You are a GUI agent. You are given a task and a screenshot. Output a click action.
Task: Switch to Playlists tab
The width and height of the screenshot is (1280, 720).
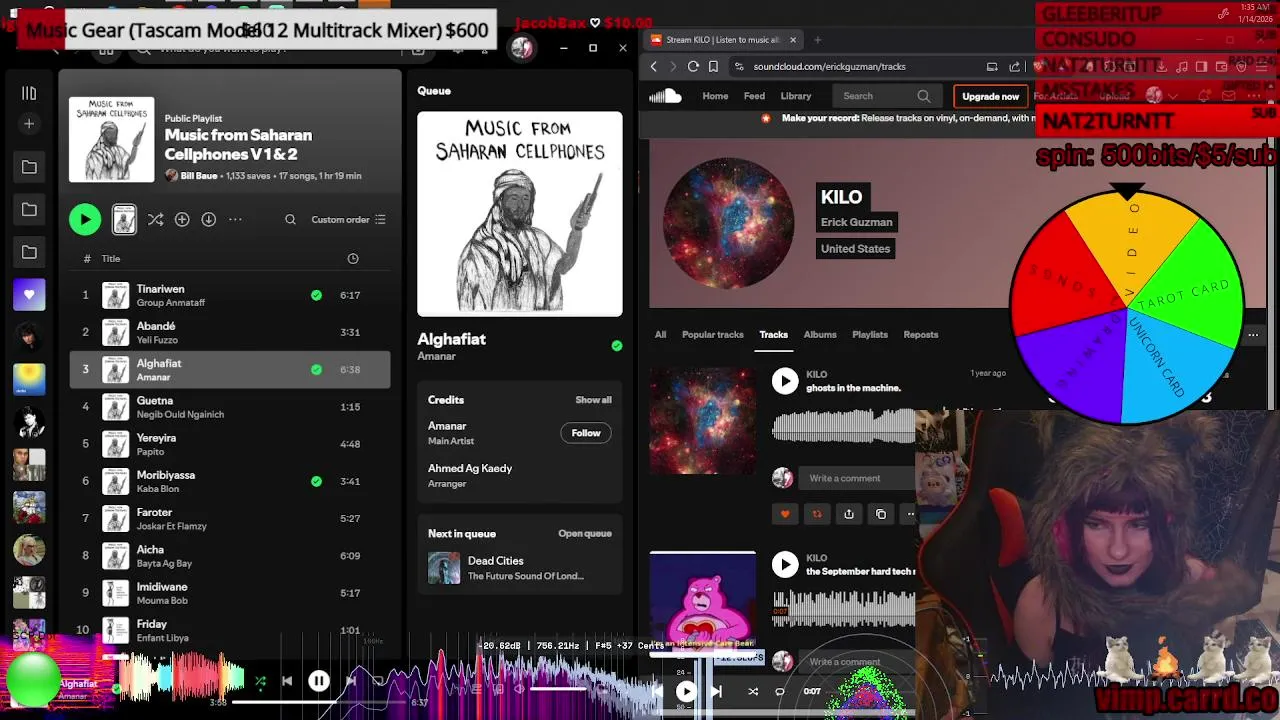click(870, 335)
